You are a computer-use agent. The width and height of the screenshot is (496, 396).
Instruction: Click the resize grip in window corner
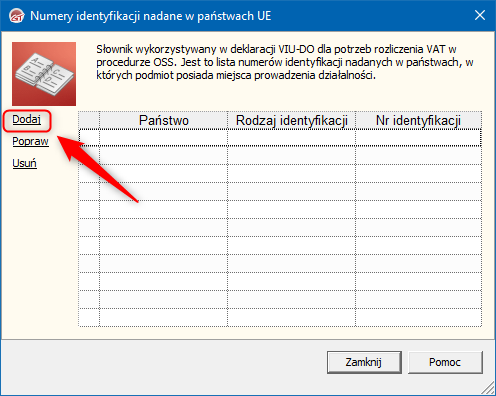[489, 389]
